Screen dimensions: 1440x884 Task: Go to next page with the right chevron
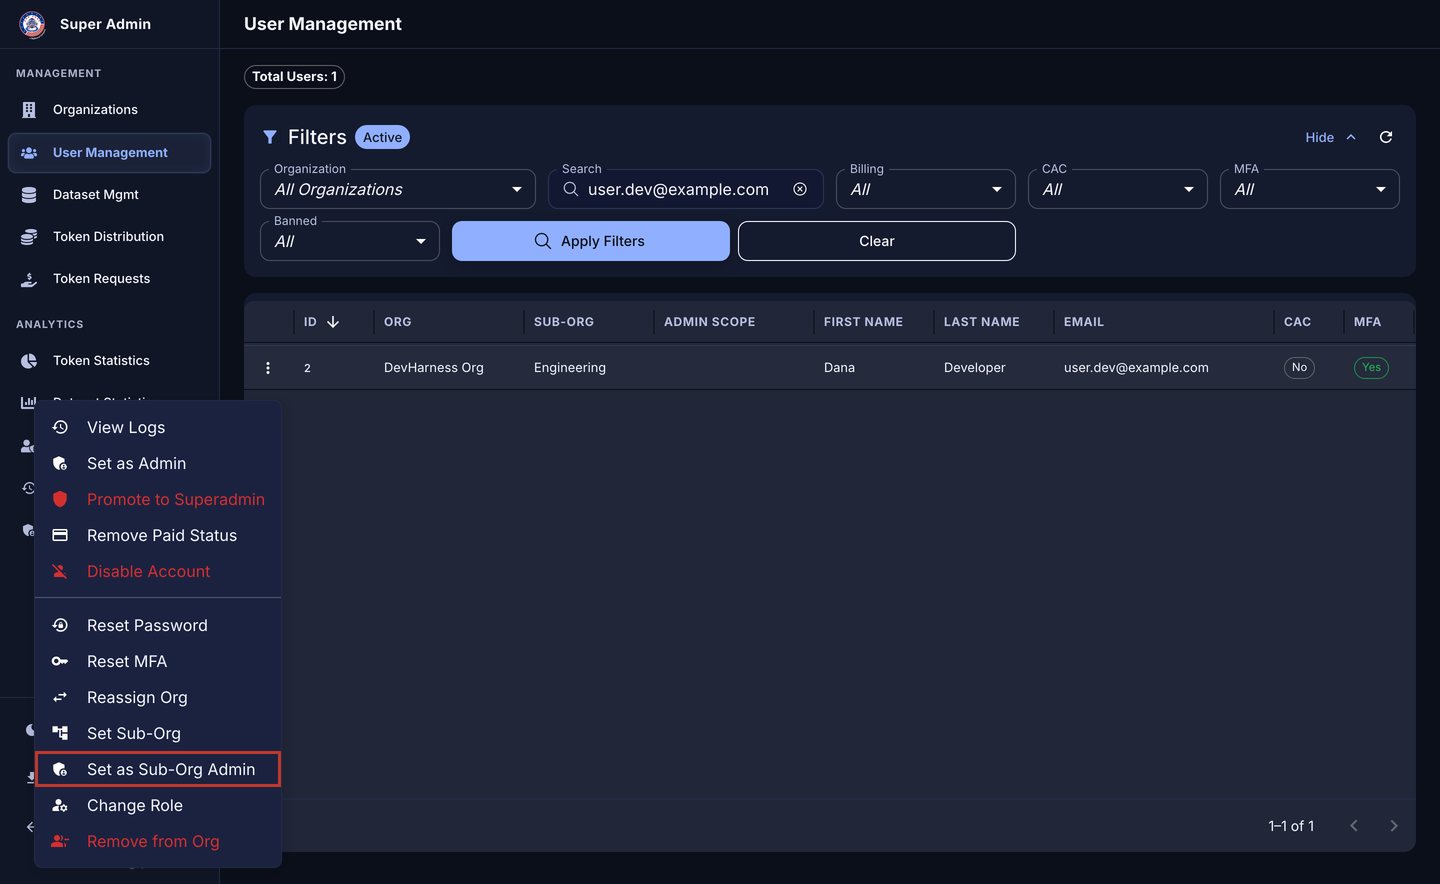(x=1394, y=826)
